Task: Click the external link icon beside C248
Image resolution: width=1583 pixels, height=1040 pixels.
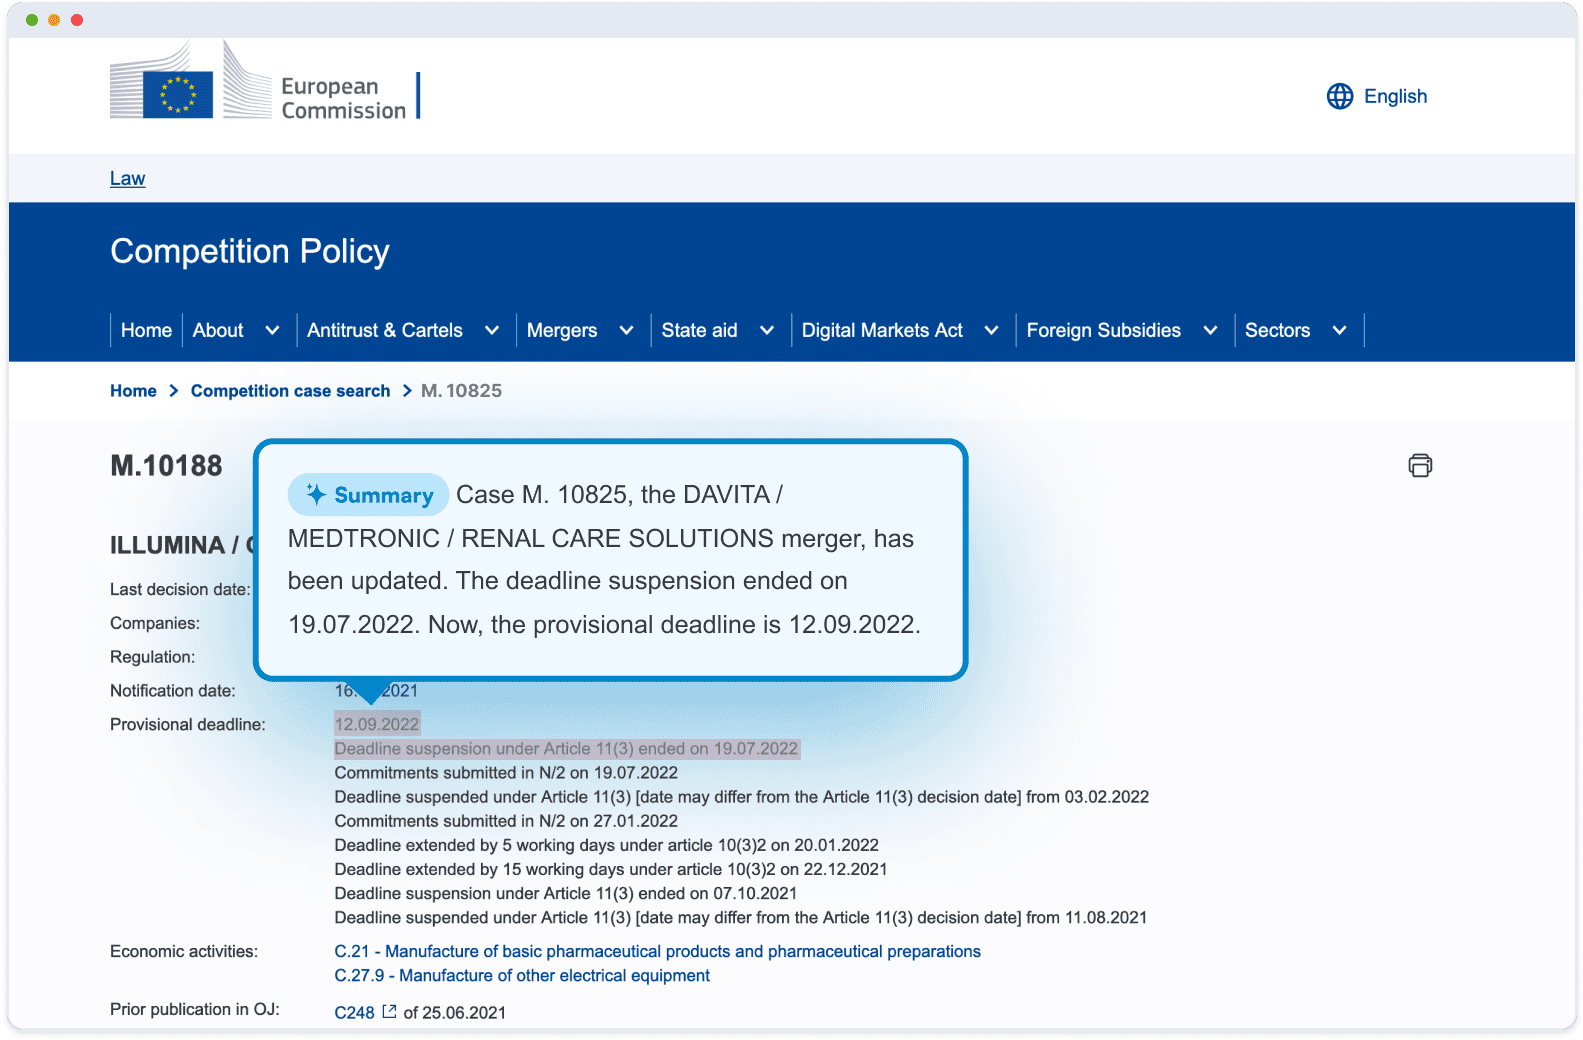Action: (389, 1012)
